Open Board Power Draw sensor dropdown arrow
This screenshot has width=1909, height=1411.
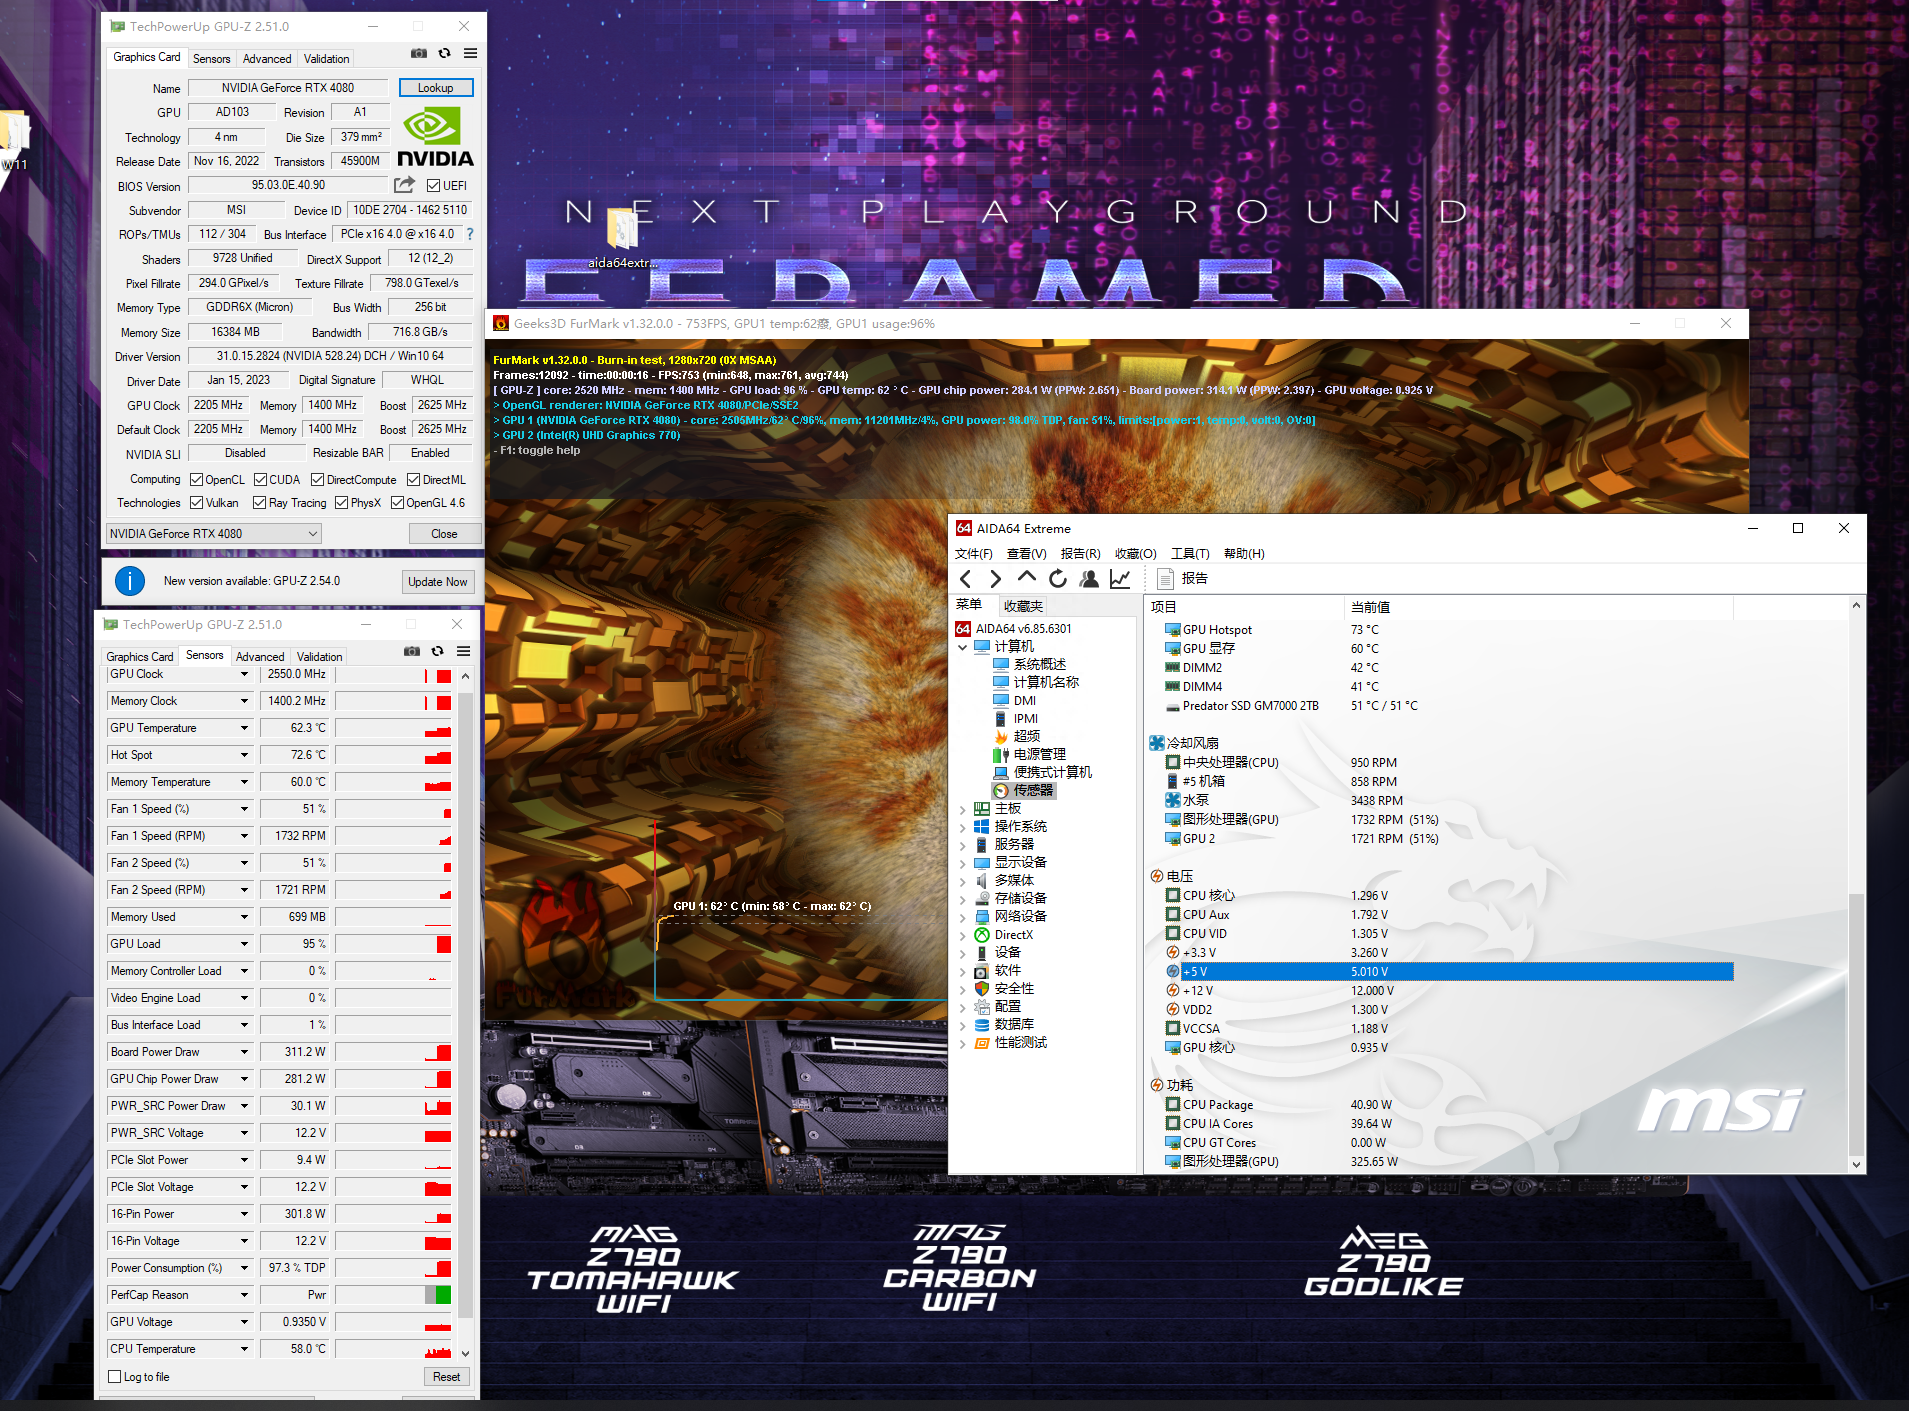[244, 1052]
